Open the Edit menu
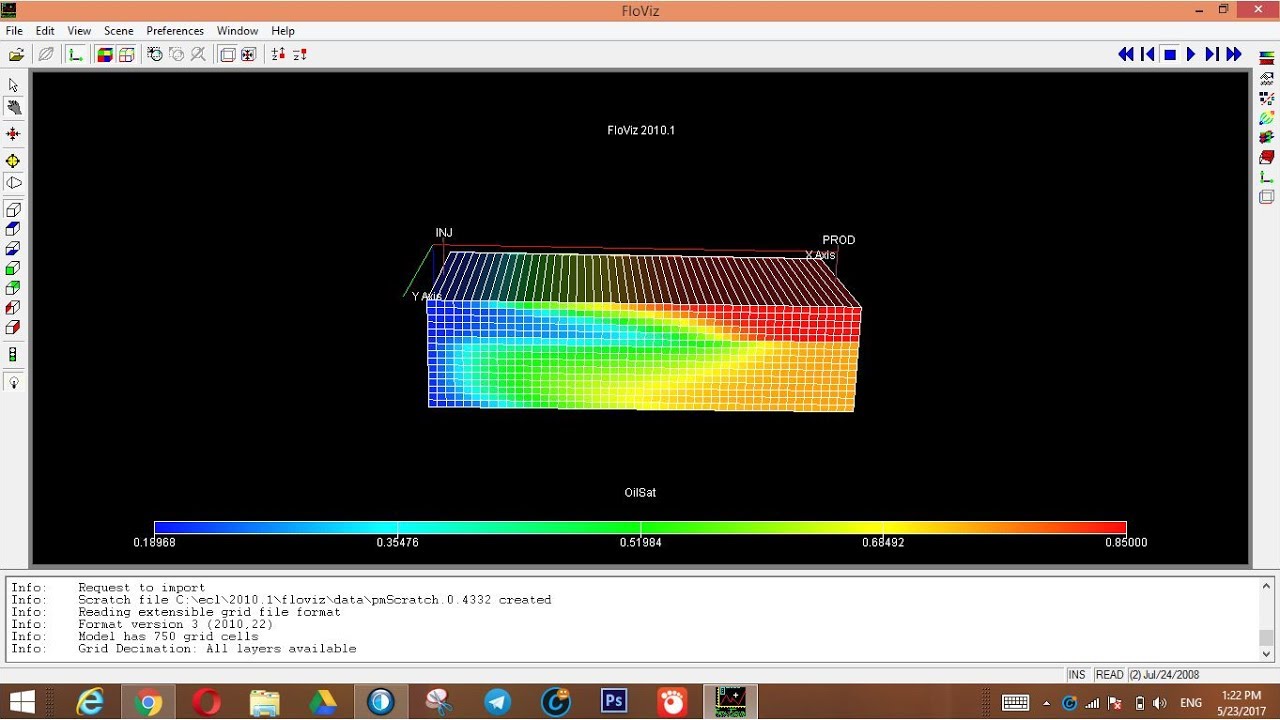The width and height of the screenshot is (1280, 720). (45, 31)
